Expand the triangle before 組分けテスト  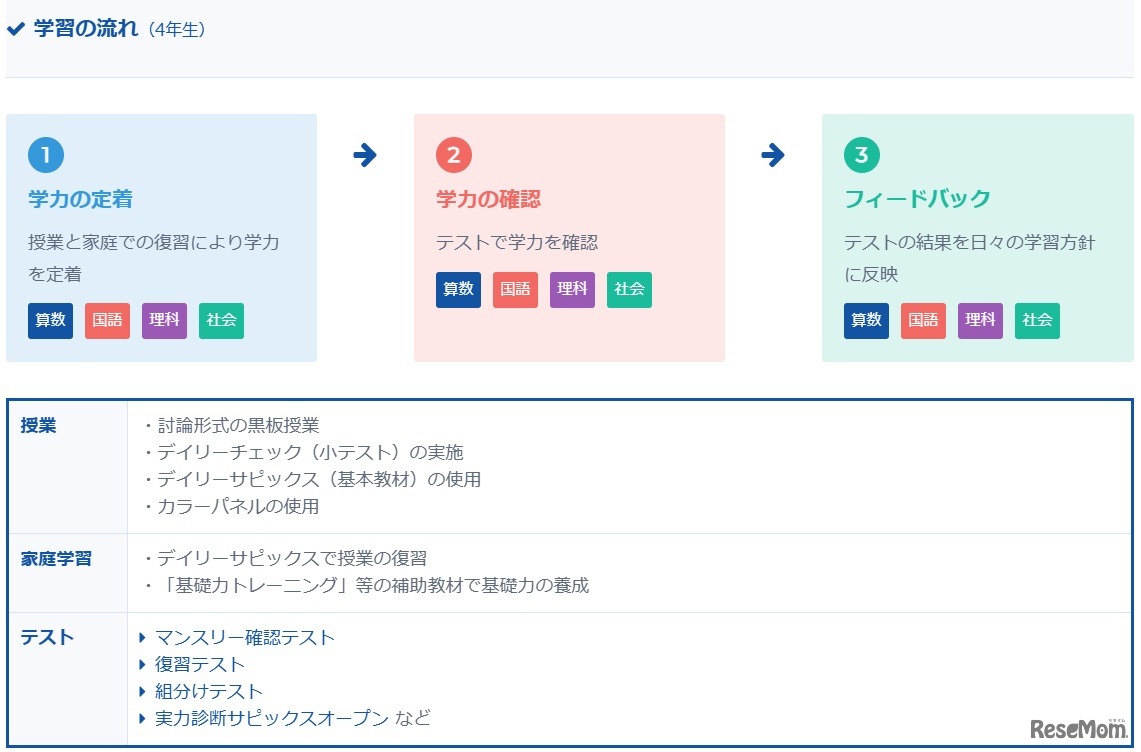[142, 691]
